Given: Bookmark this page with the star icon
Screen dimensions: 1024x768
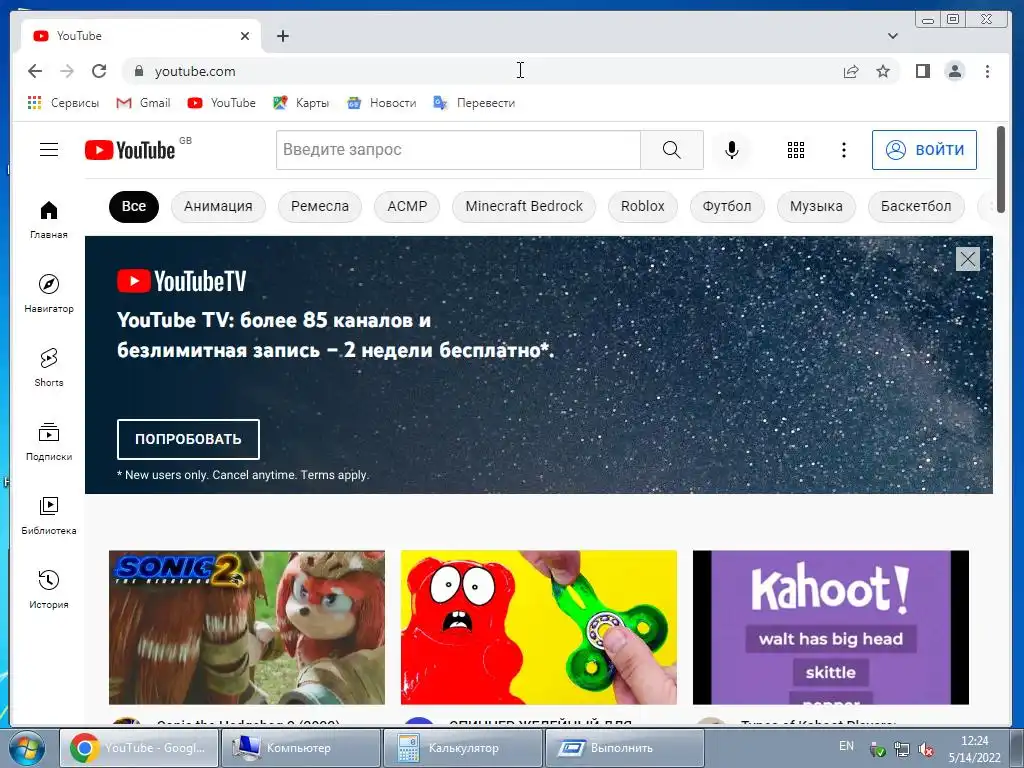Looking at the screenshot, I should point(883,71).
